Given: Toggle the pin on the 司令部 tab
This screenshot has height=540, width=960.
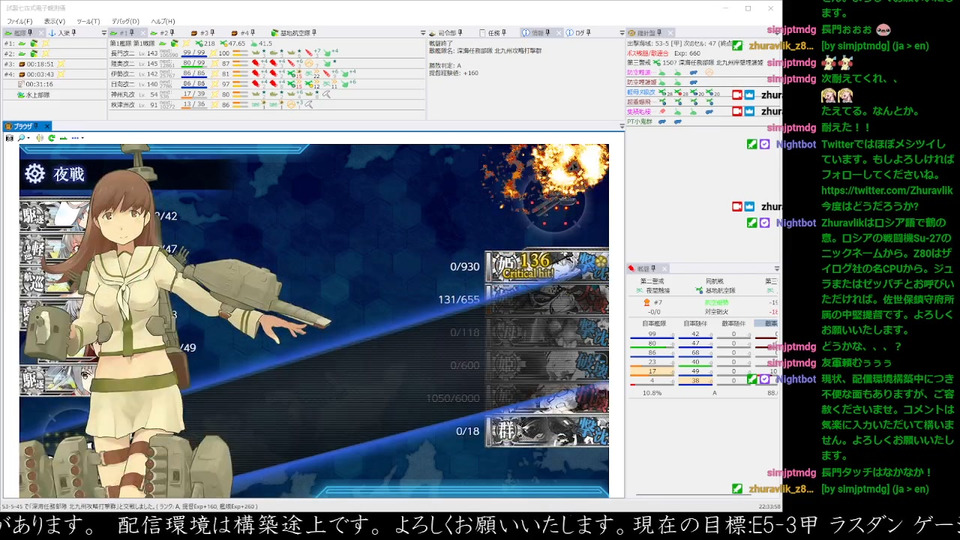Looking at the screenshot, I should point(460,33).
